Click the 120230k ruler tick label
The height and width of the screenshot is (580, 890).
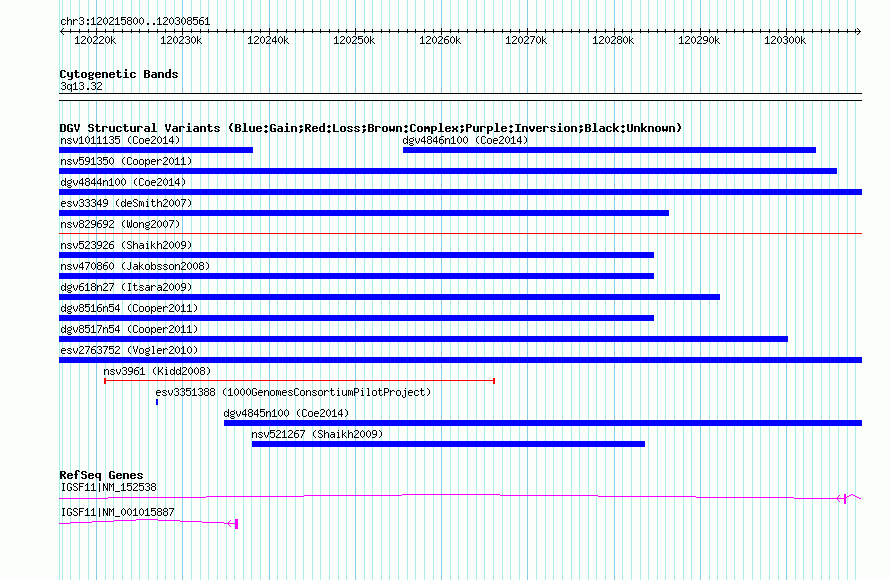(181, 40)
